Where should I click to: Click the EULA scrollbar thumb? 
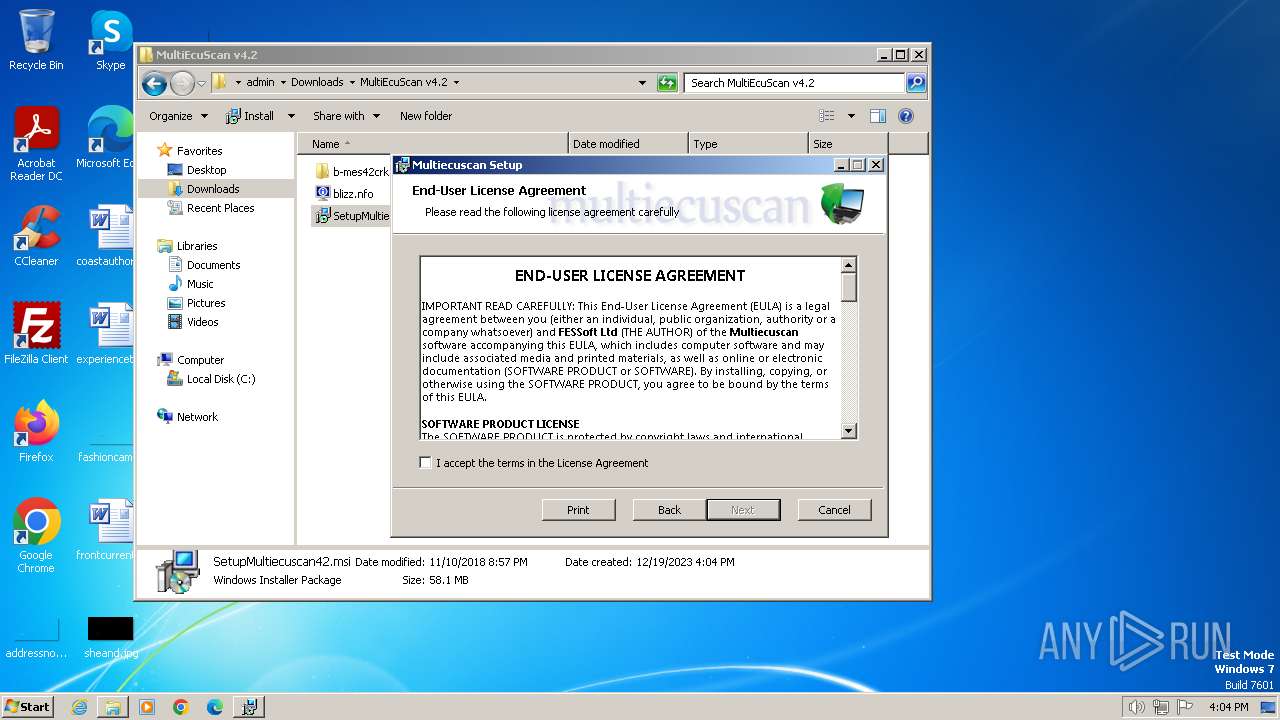[x=849, y=287]
